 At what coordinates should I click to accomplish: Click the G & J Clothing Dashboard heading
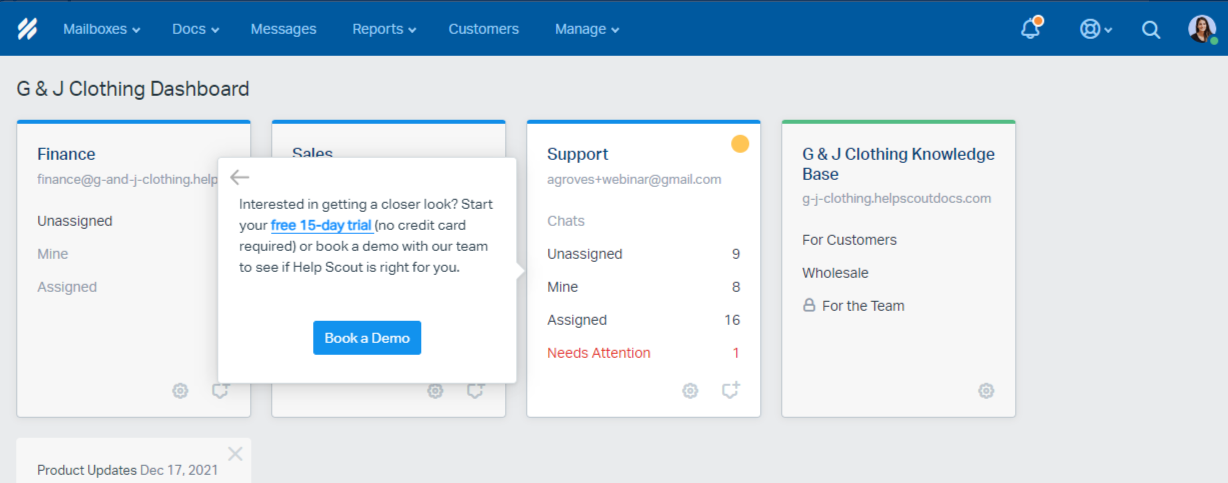[x=133, y=89]
